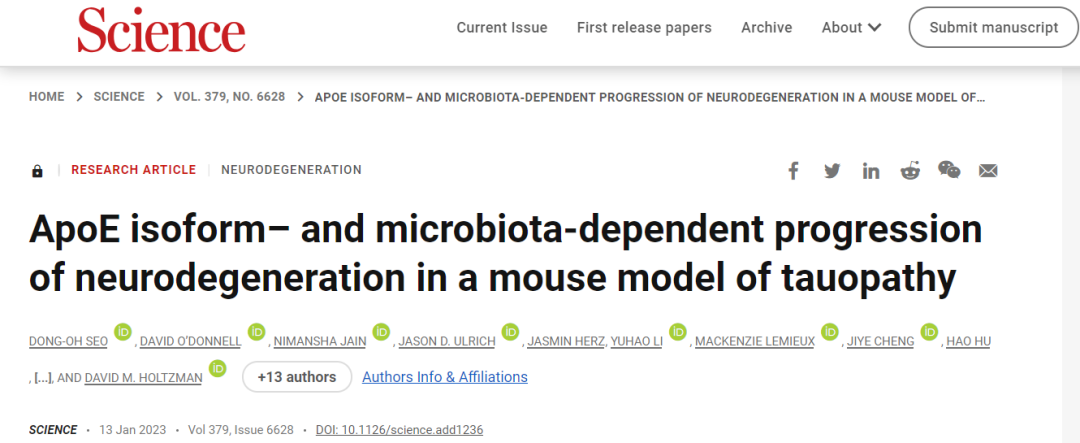Follow the DOI 10.1126/science.add1236 link
Image resolution: width=1080 pixels, height=443 pixels.
(399, 430)
